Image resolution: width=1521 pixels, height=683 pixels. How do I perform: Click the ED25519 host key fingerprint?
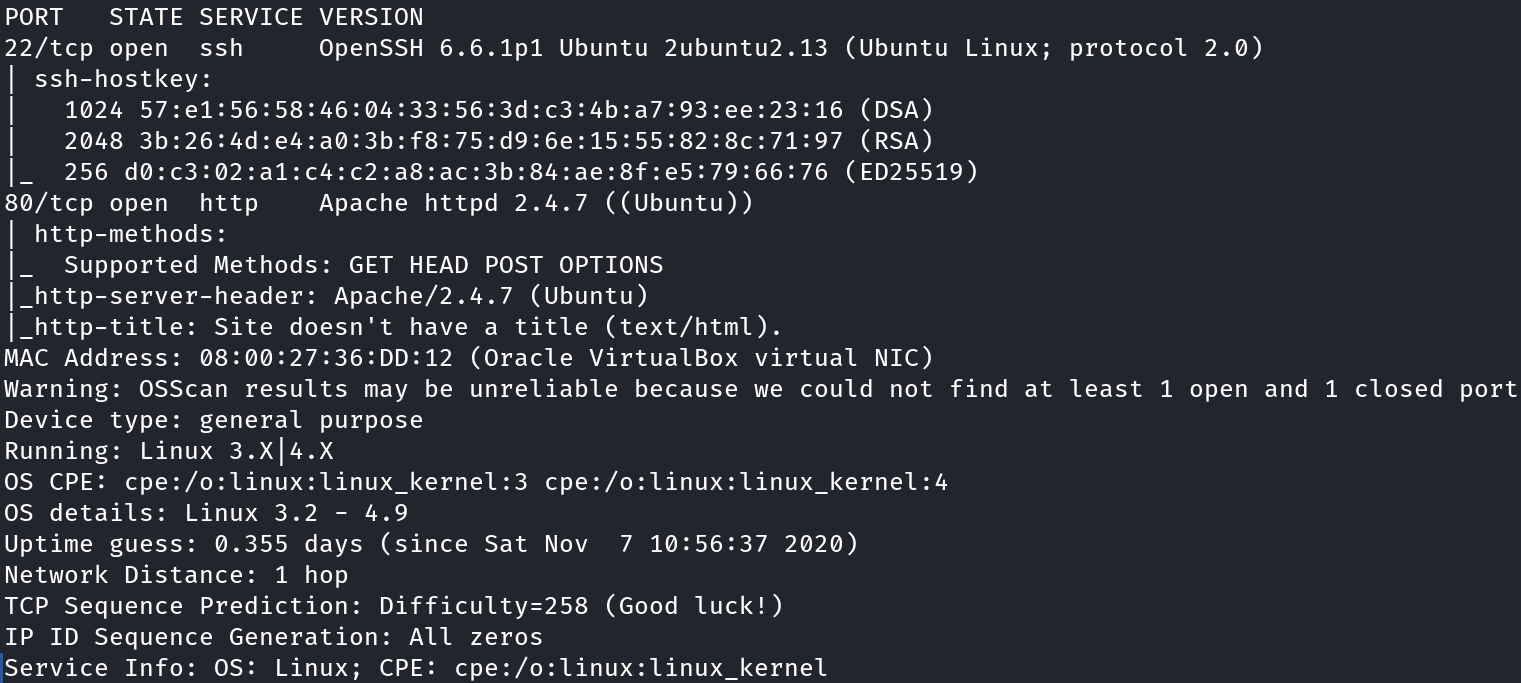tap(520, 172)
